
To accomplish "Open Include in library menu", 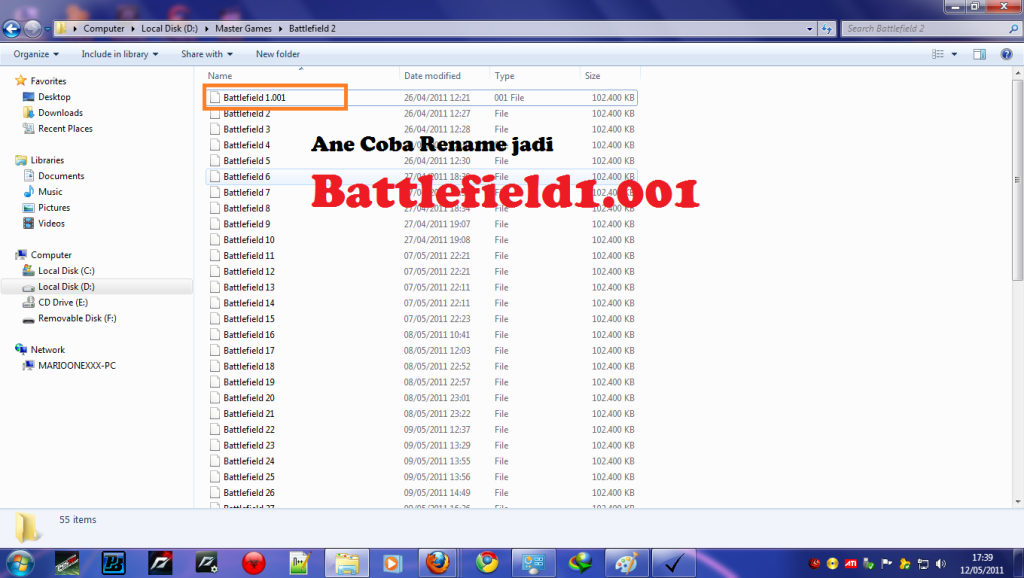I will (120, 54).
